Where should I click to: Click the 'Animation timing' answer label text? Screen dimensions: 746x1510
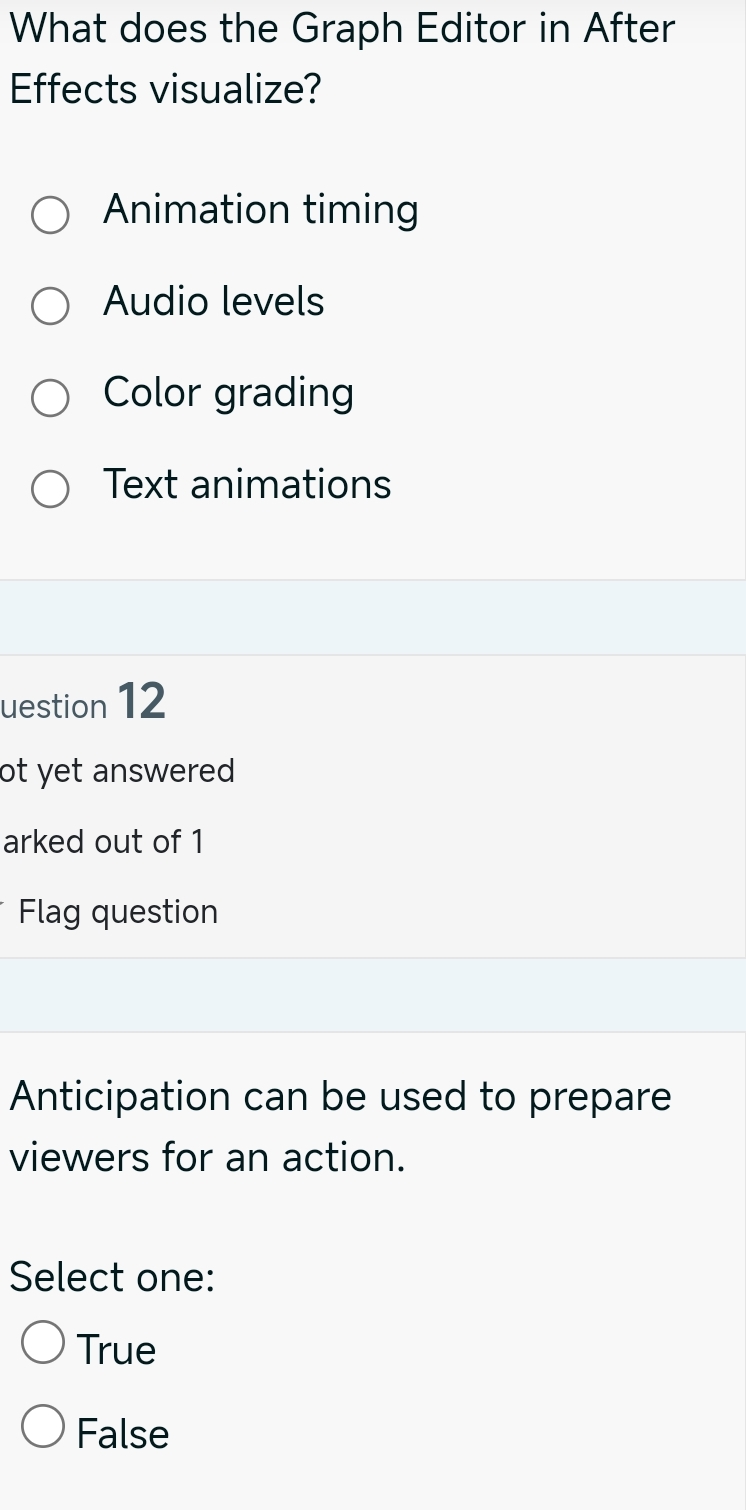point(260,210)
